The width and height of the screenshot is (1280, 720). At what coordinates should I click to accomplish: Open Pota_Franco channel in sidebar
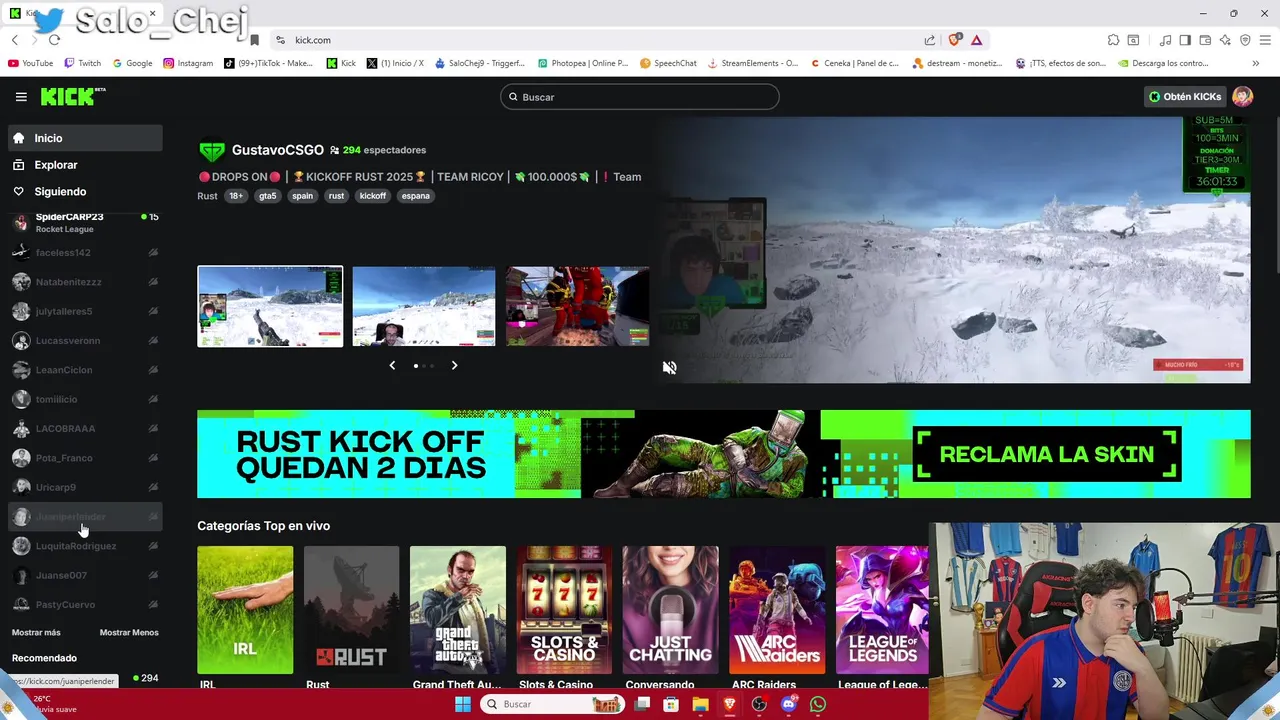tap(85, 458)
